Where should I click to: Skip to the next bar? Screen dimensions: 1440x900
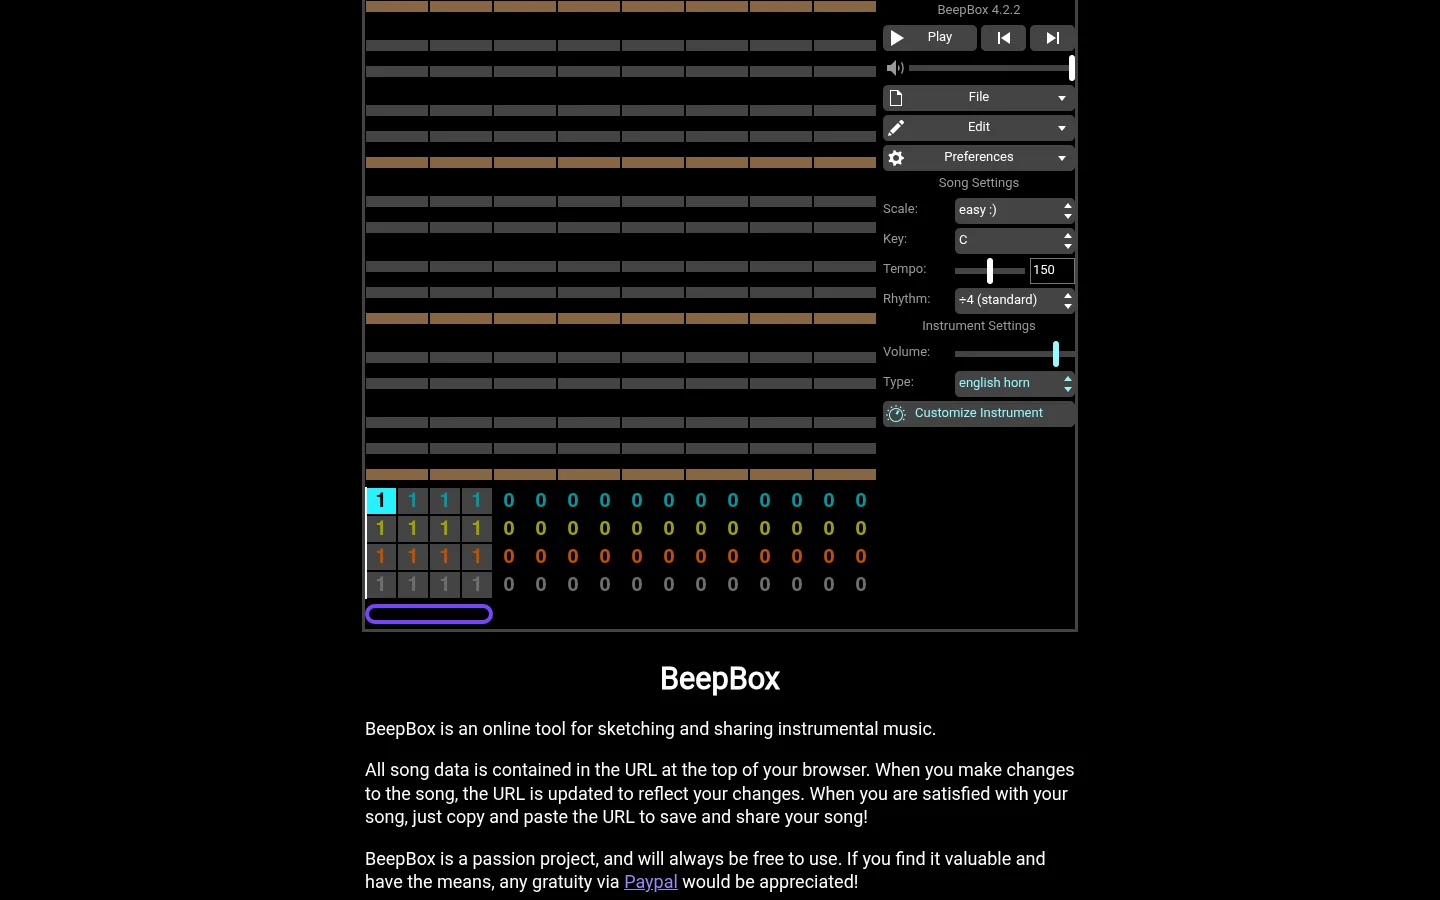pyautogui.click(x=1052, y=38)
